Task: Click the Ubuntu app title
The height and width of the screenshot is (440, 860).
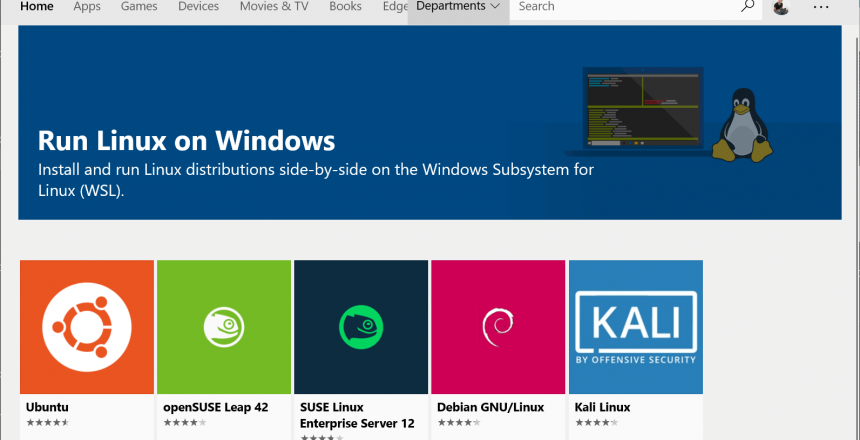Action: click(x=47, y=408)
